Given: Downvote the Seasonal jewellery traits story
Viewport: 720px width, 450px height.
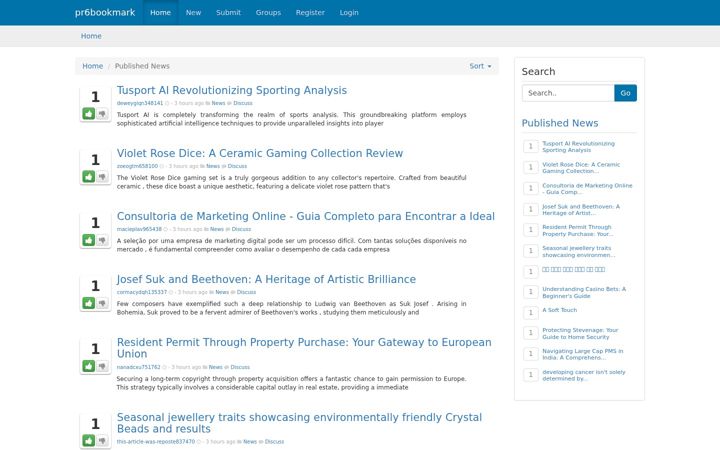Looking at the screenshot, I should (102, 440).
